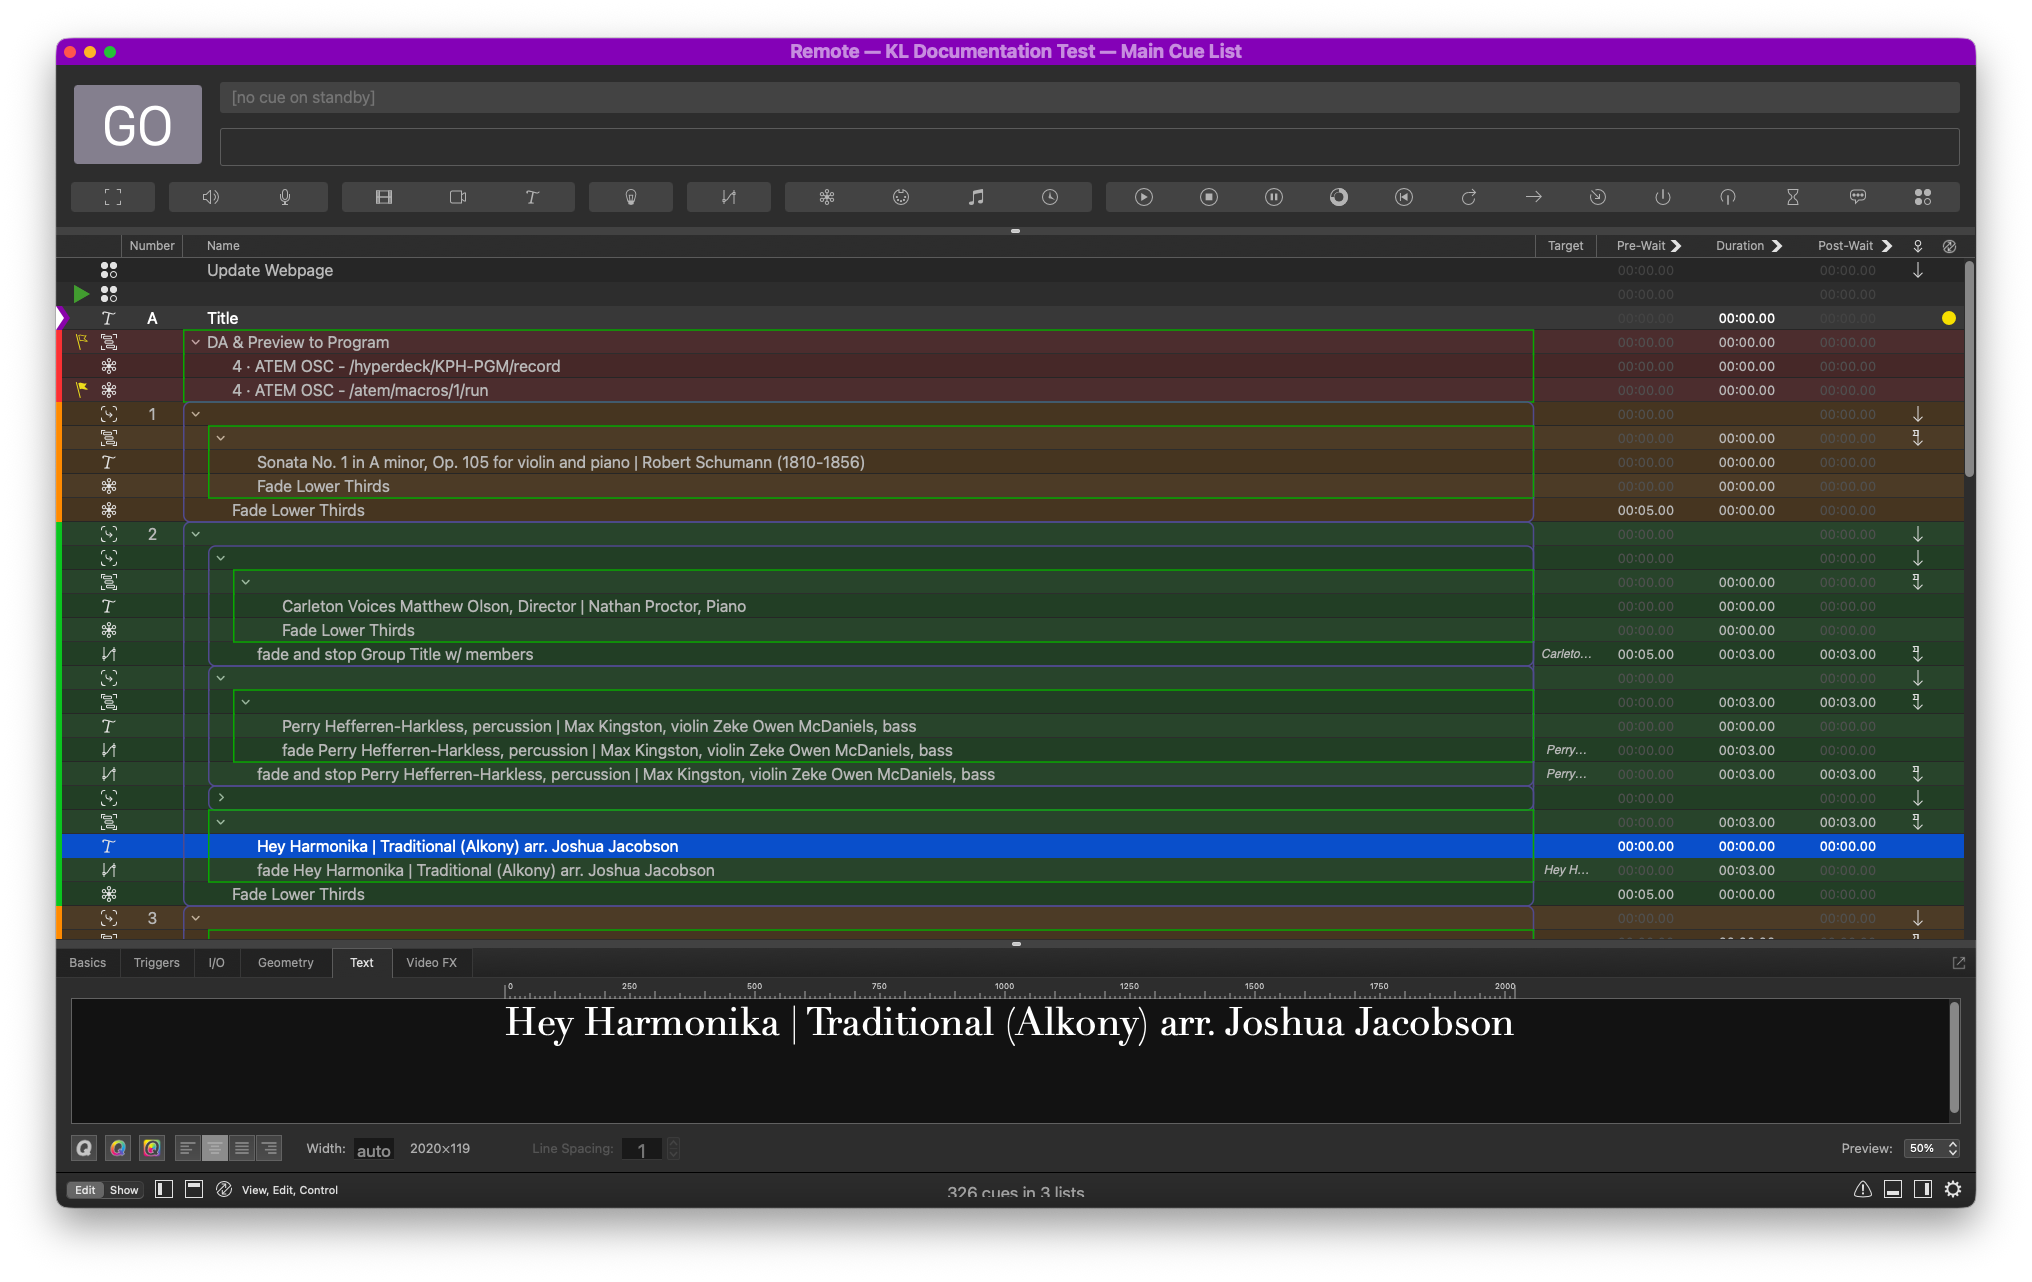Set text alignment to left
The image size is (2032, 1282).
point(188,1148)
